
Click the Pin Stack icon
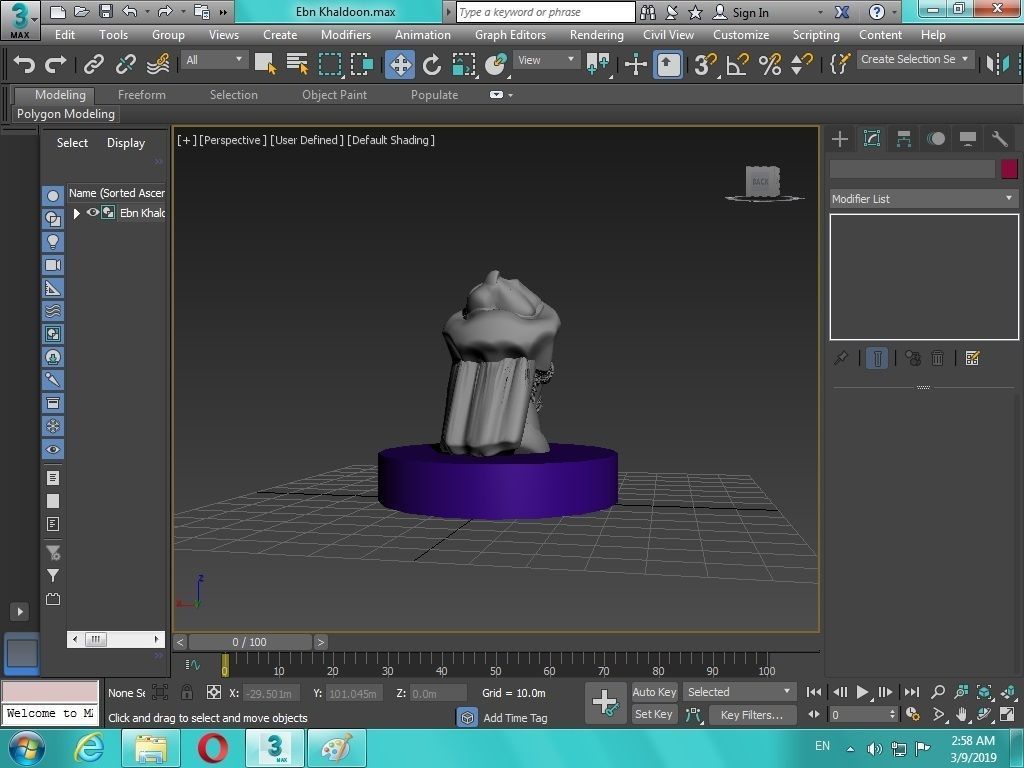click(x=841, y=358)
